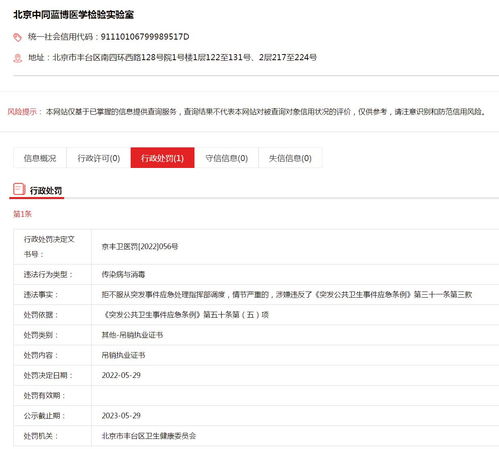Click penalty basis 《突发公共卫生事件应急条例》第五十条
499x449 pixels.
pyautogui.click(x=185, y=315)
